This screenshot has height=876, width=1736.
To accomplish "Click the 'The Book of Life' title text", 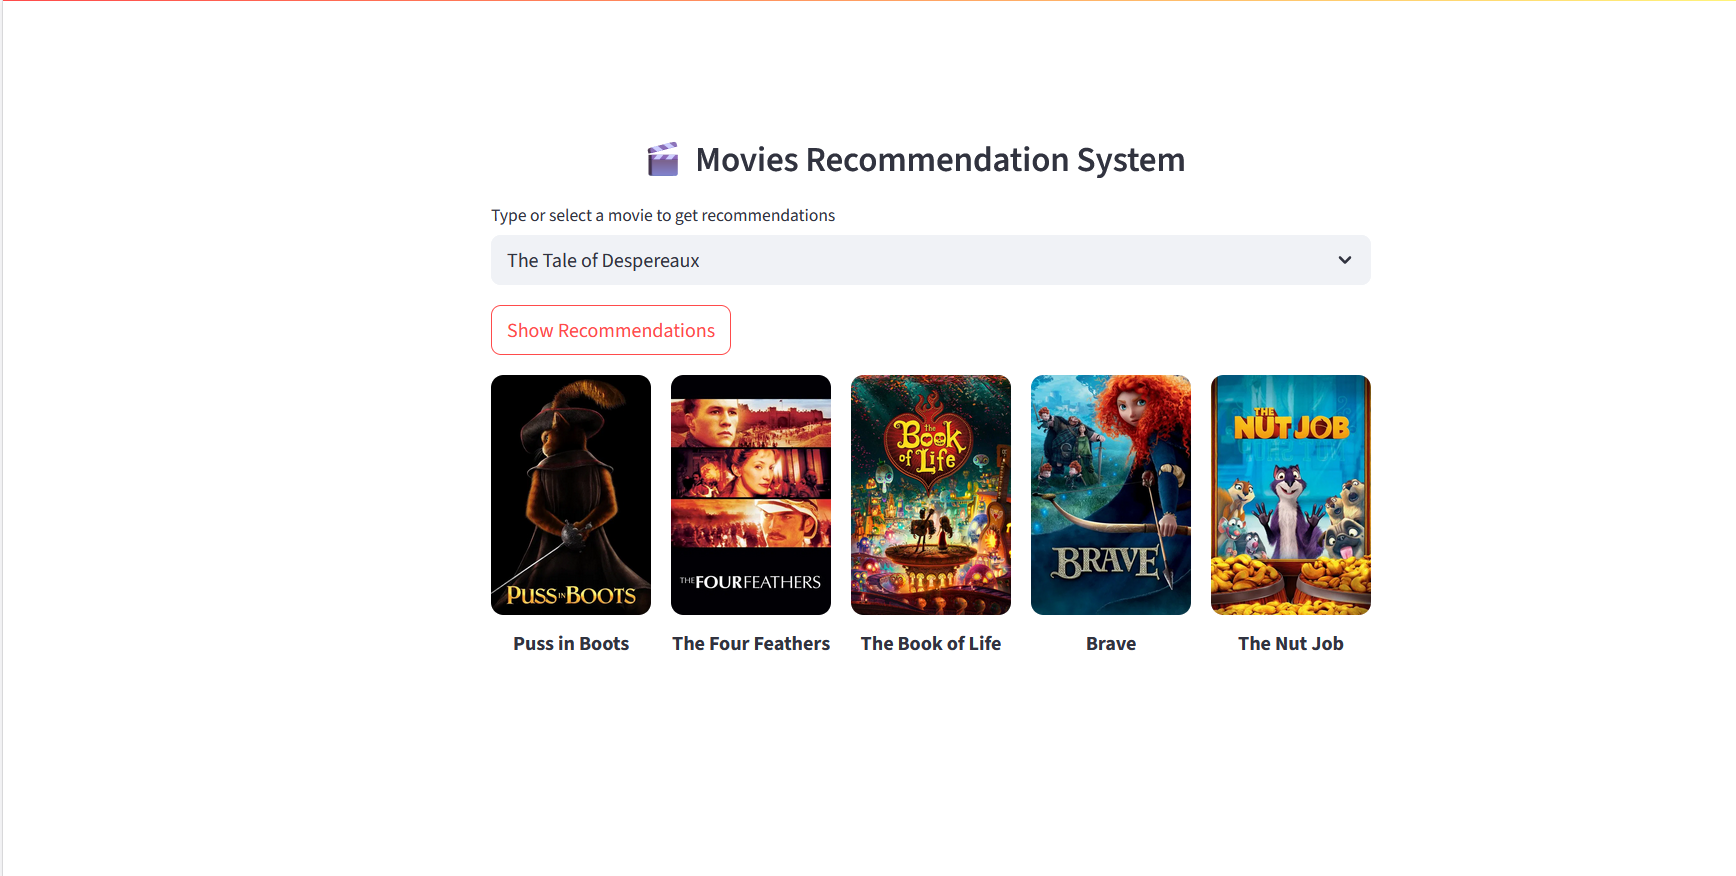I will click(931, 644).
